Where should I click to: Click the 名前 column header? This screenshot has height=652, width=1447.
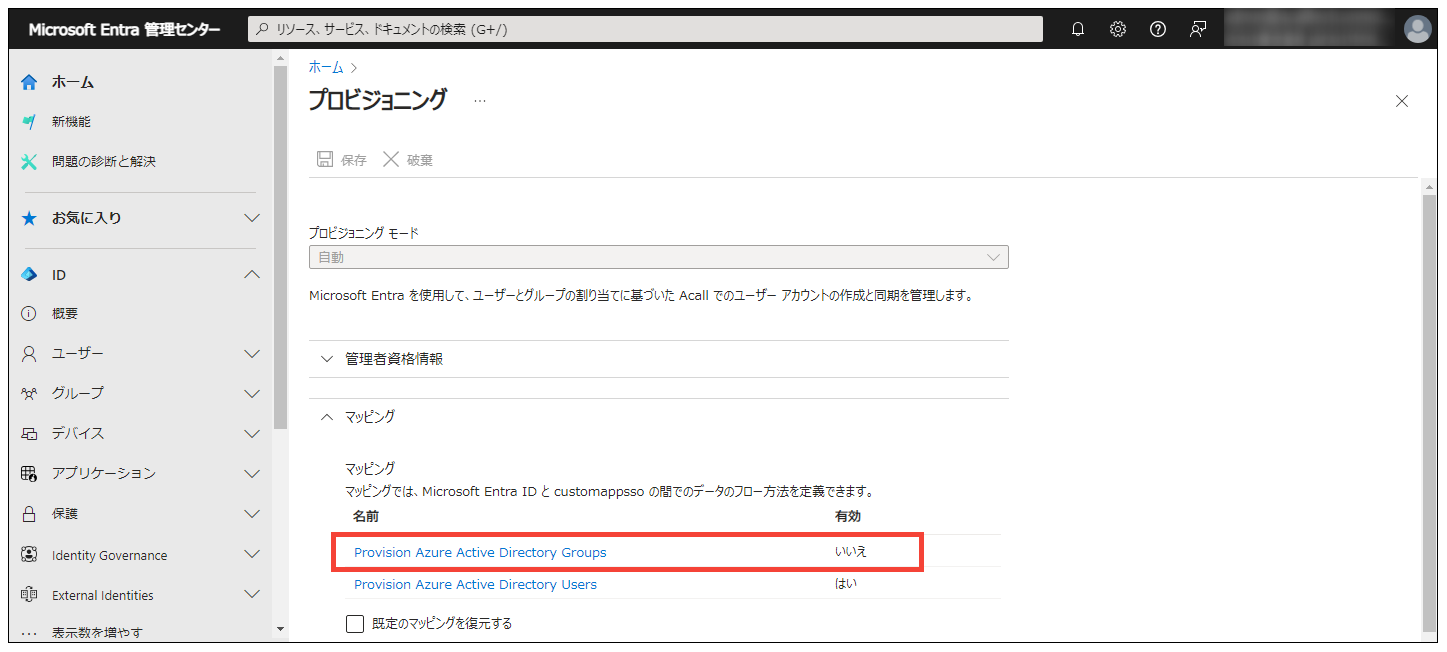click(x=366, y=516)
